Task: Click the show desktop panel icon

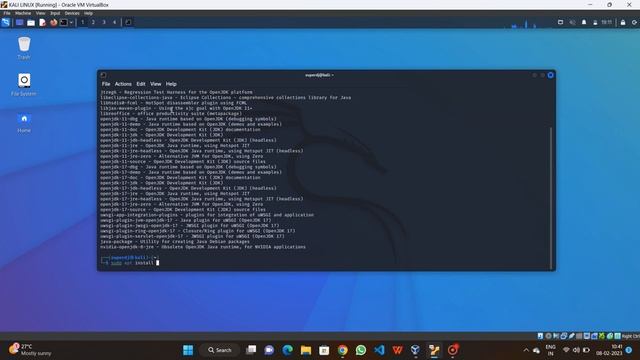Action: click(x=19, y=22)
